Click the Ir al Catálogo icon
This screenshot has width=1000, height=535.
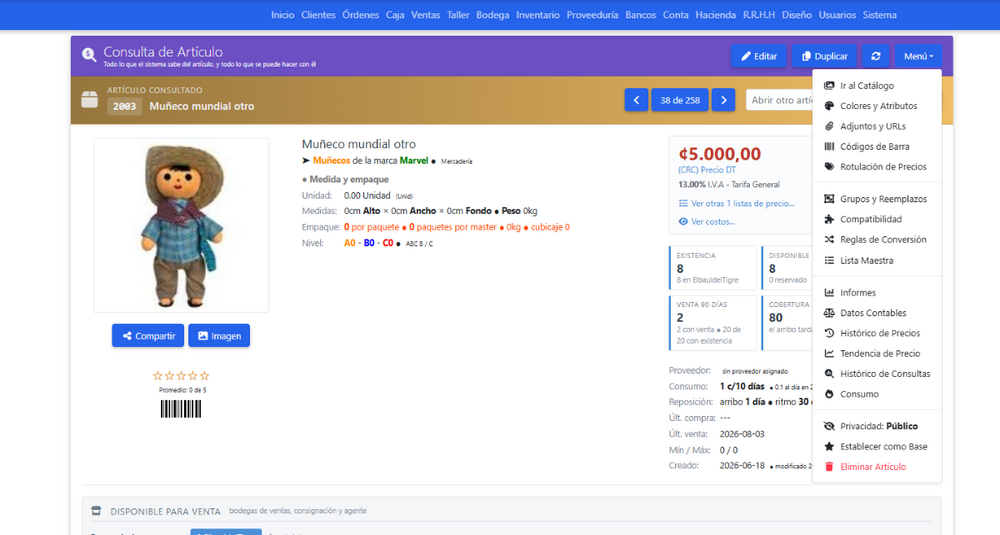coord(829,85)
